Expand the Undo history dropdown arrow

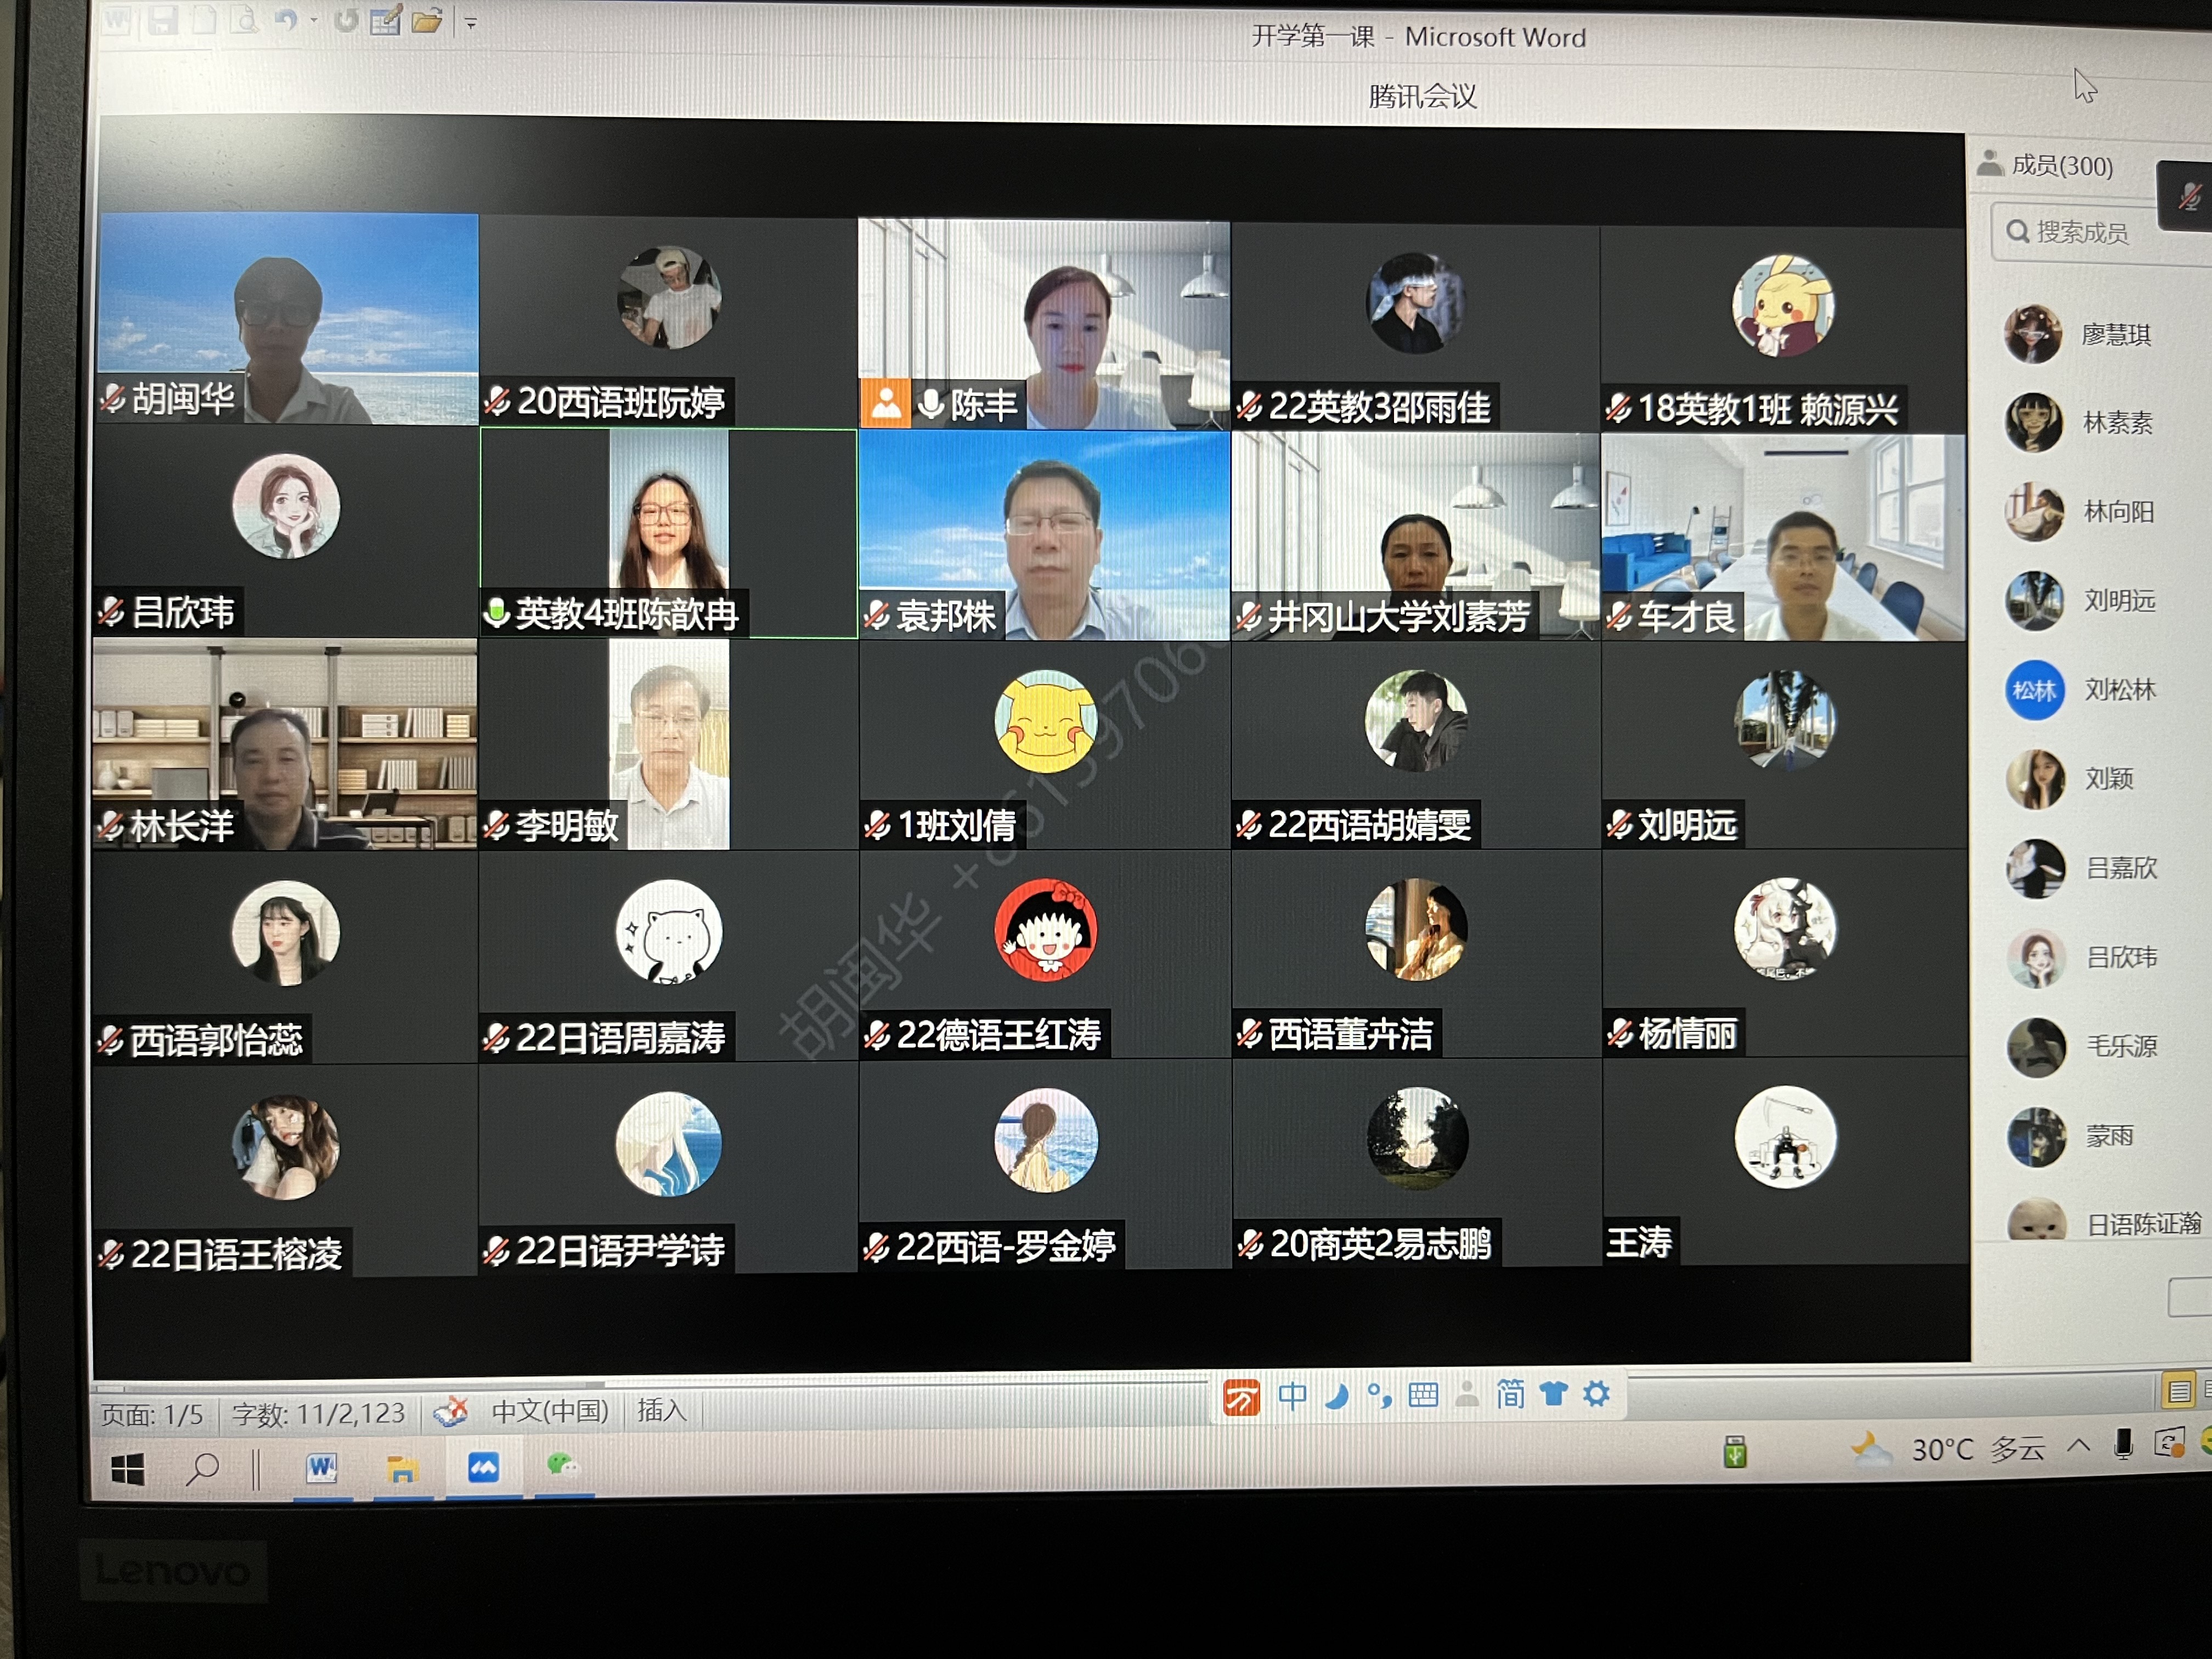point(314,20)
